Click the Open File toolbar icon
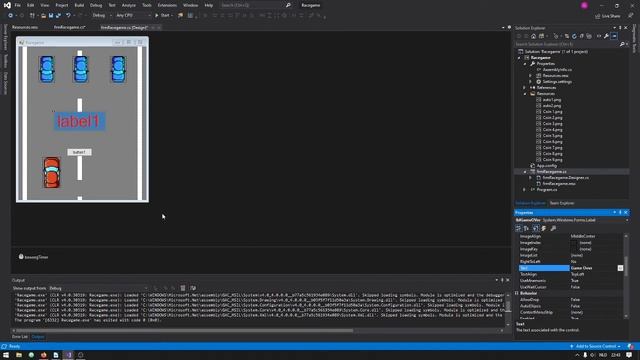640x360 pixels. [43, 16]
